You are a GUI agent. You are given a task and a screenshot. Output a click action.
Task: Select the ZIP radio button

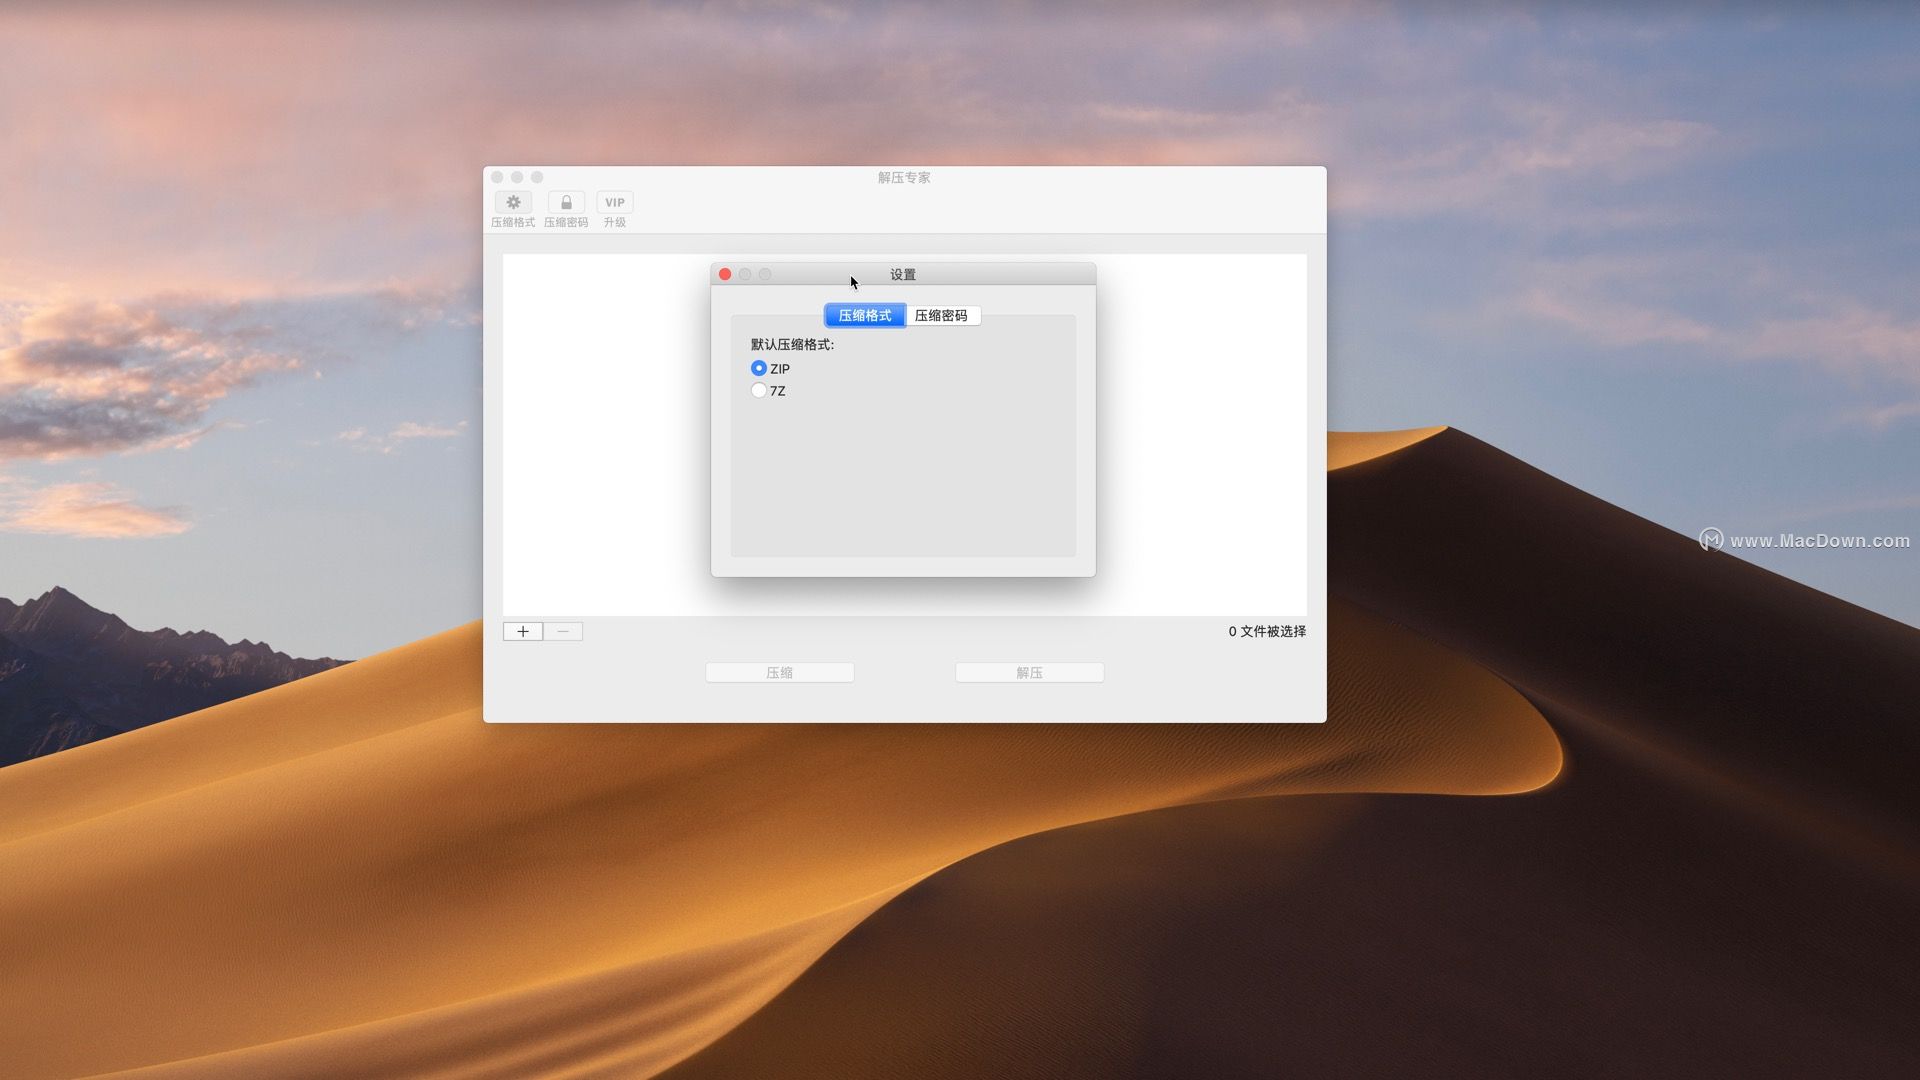[759, 368]
